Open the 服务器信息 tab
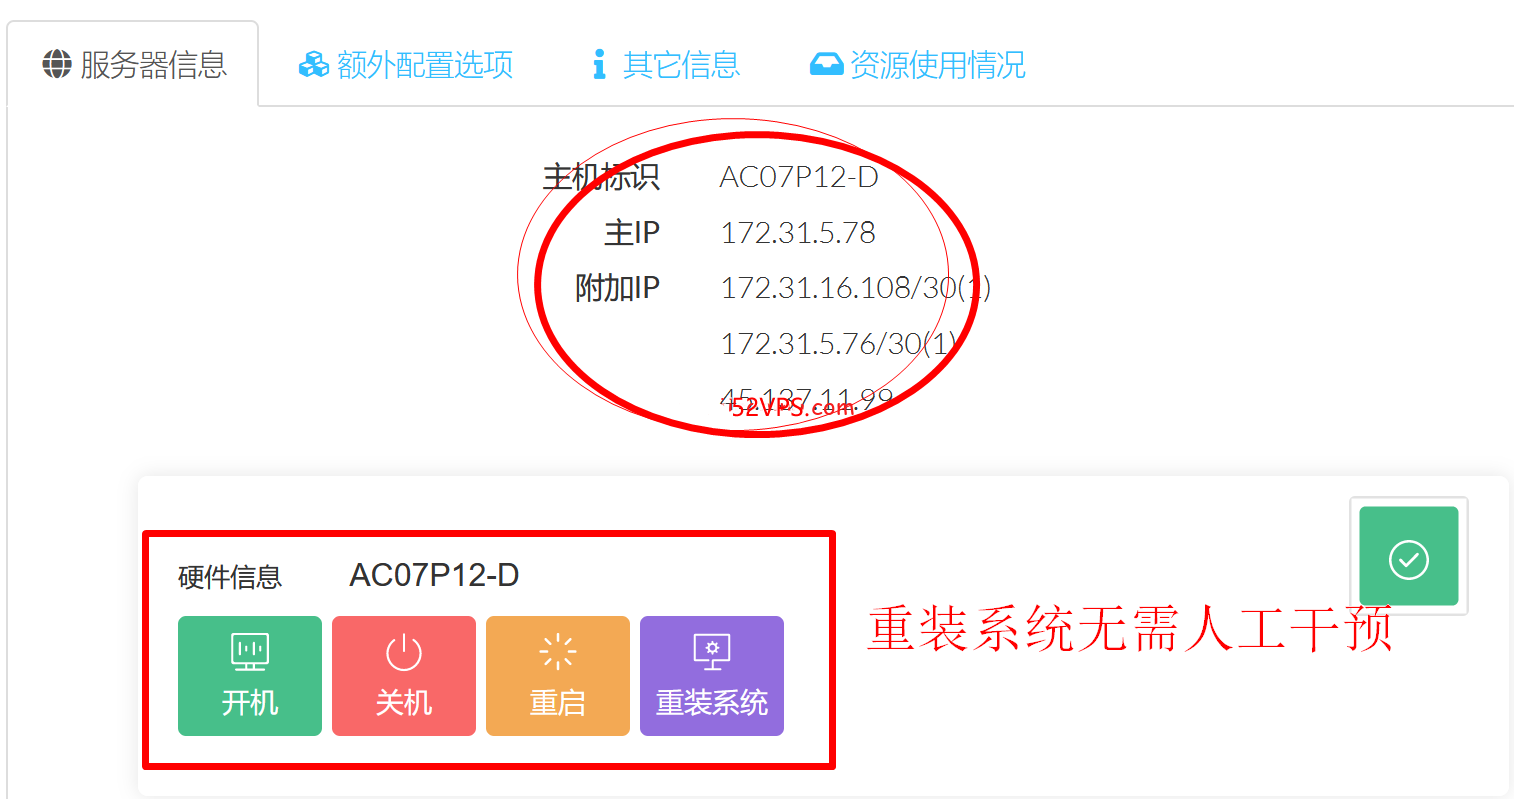 click(134, 65)
